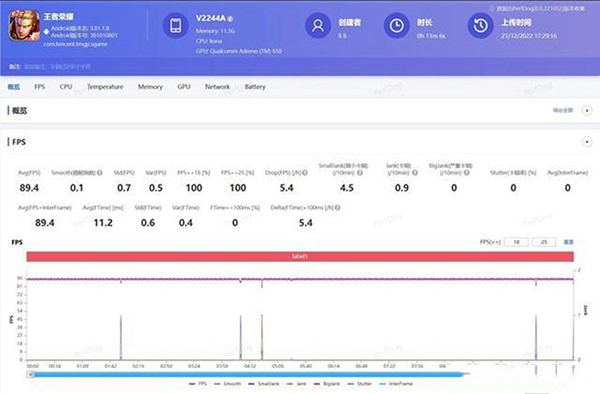Viewport: 600px width, 394px height.
Task: Click the Smooth value 0.1
Action: 77,188
